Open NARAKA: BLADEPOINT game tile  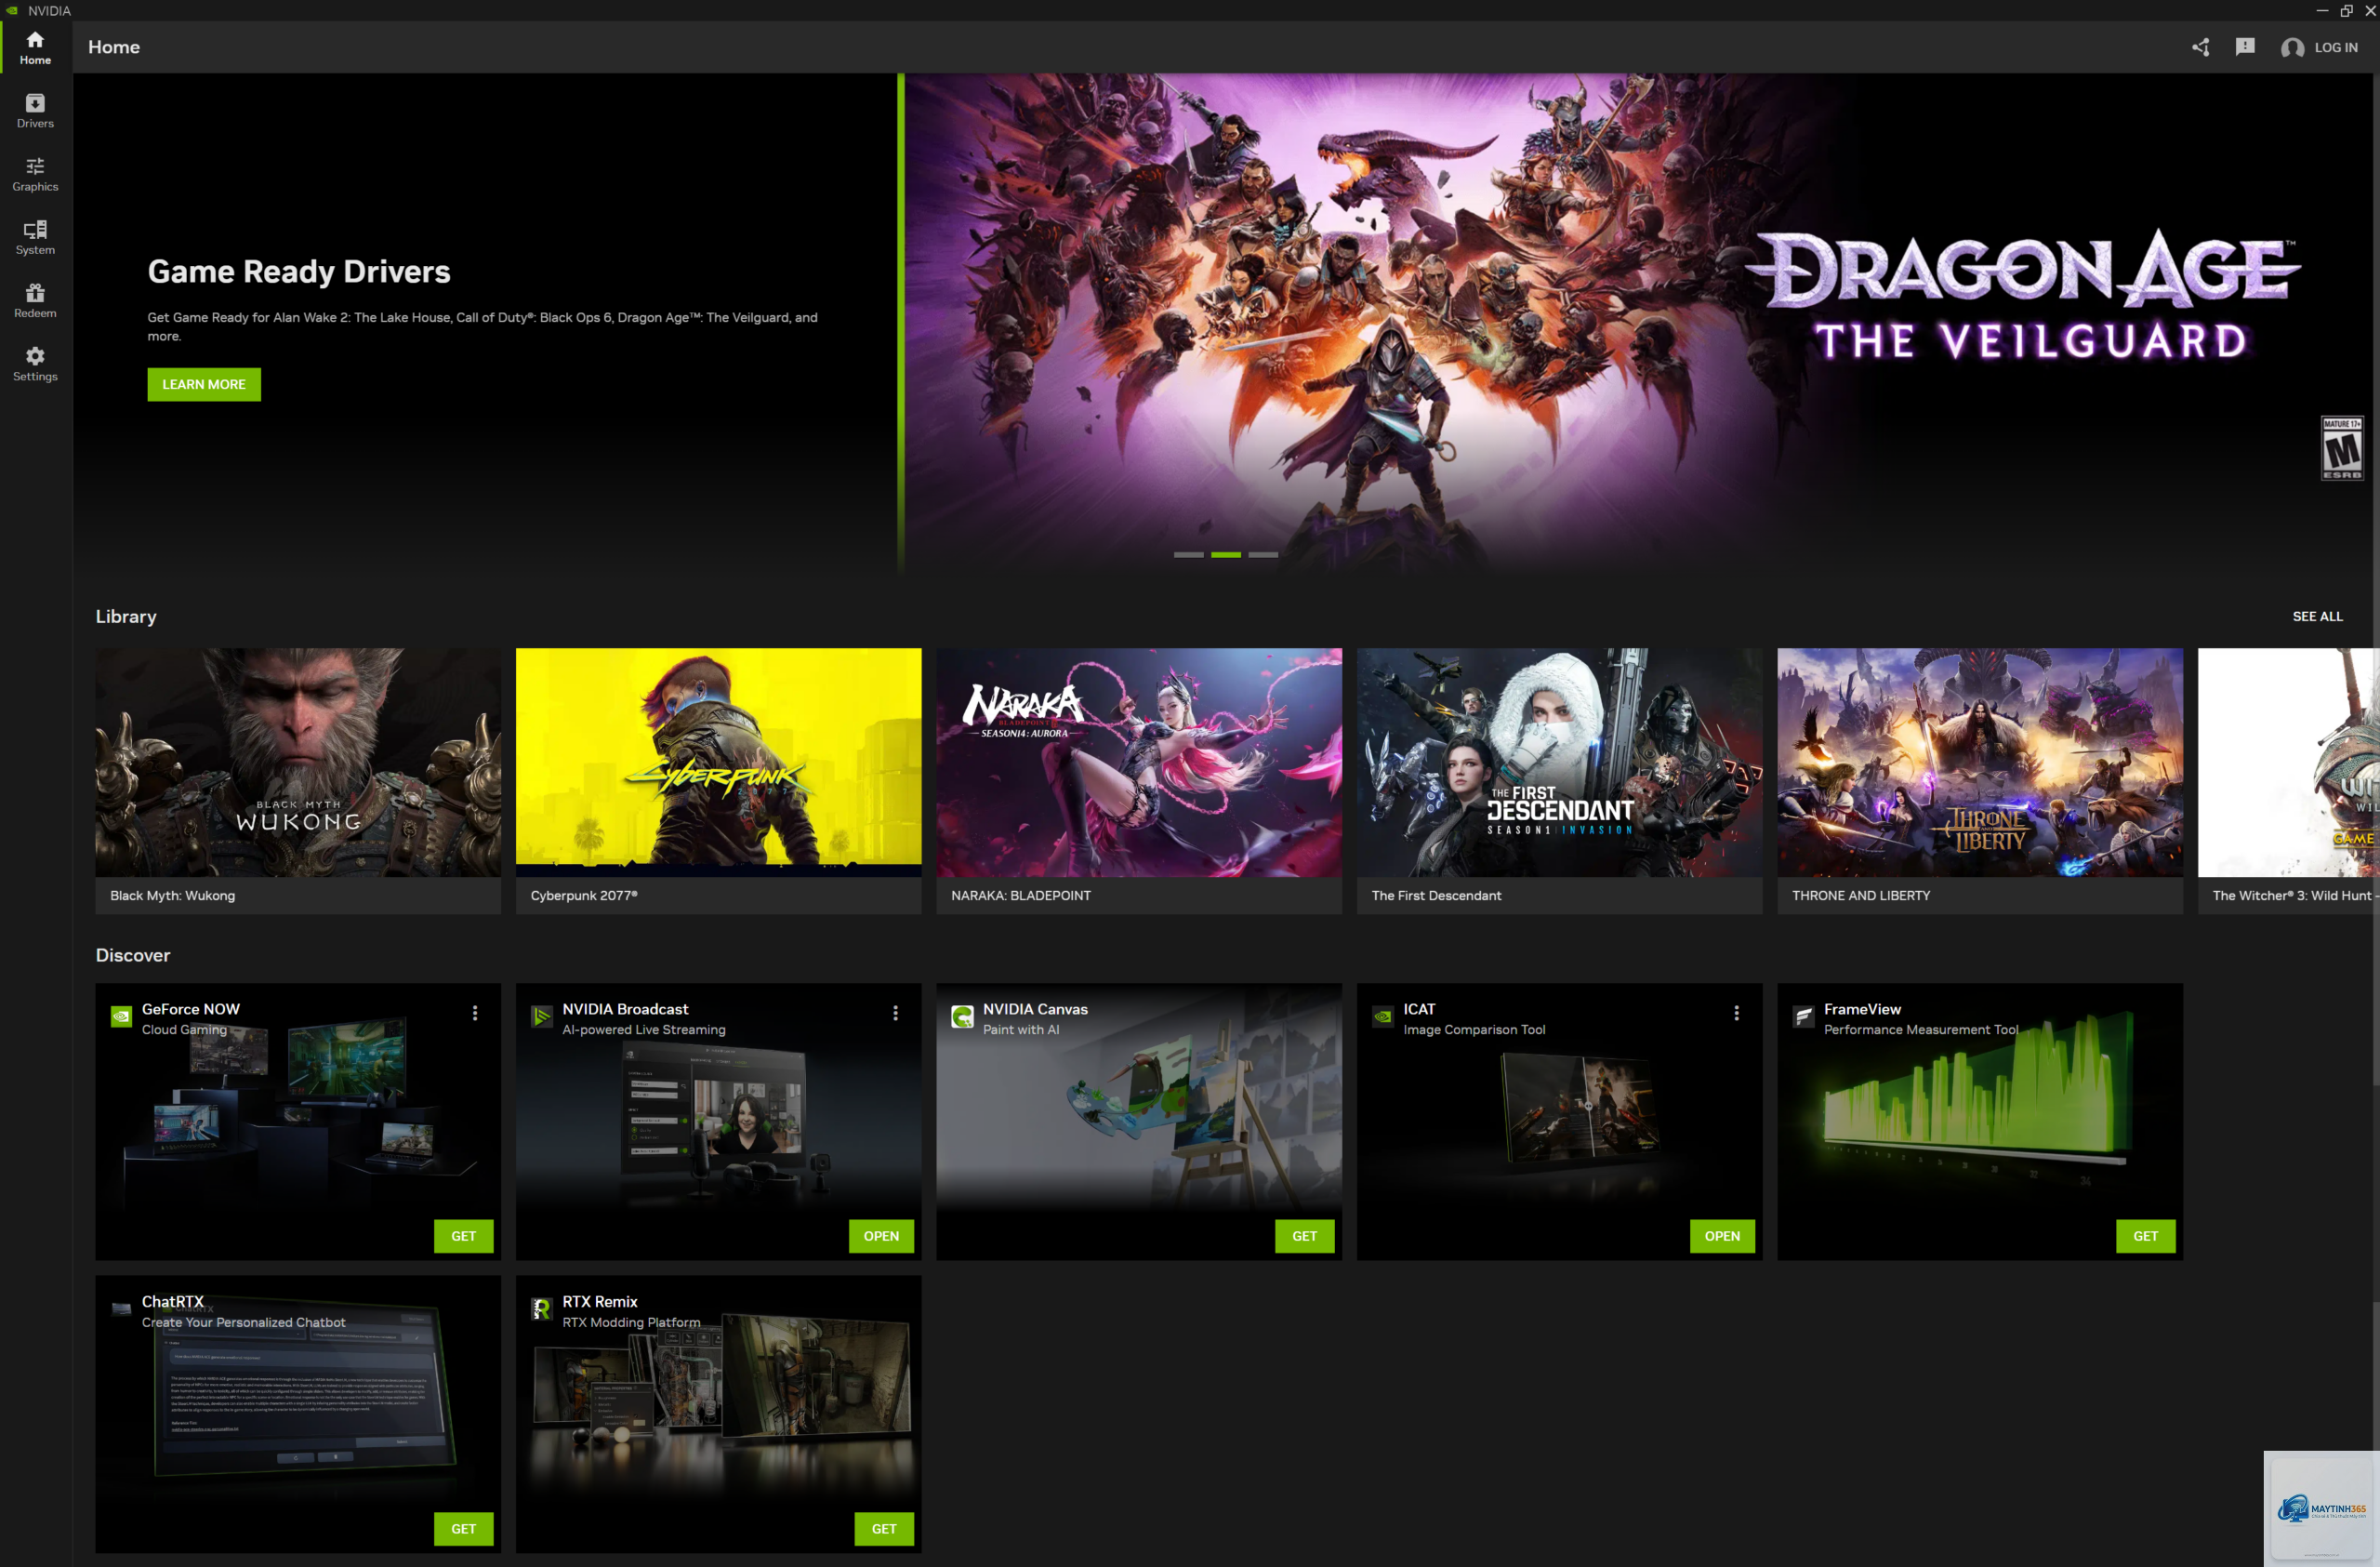1139,780
